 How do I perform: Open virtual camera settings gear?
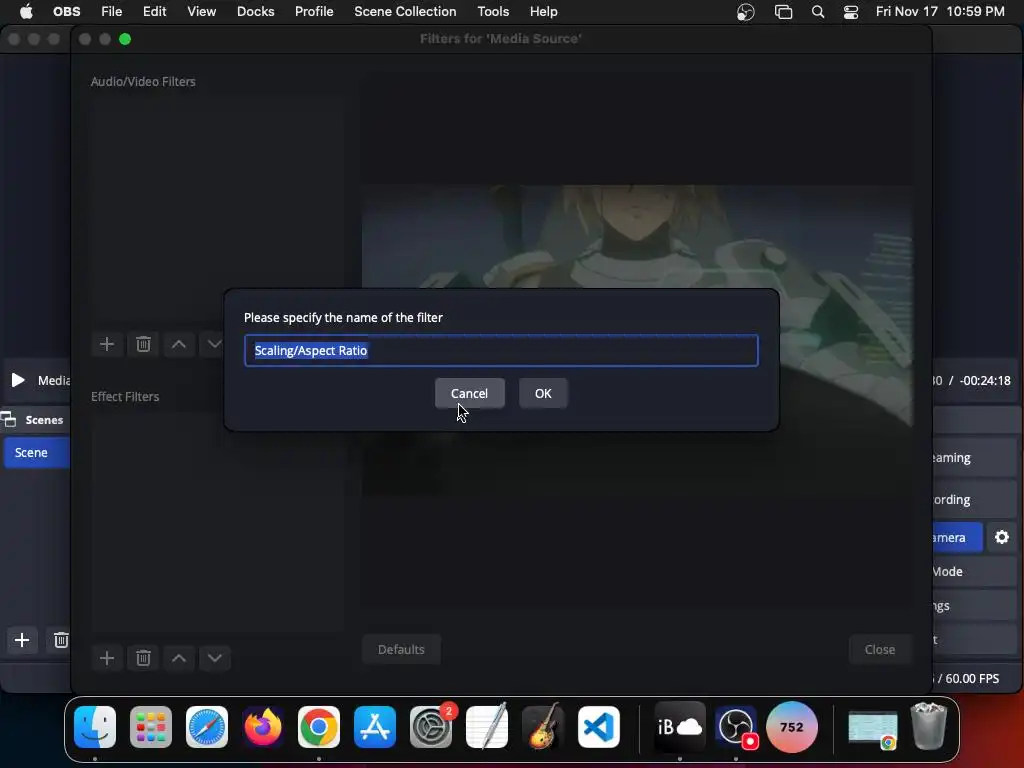tap(1002, 537)
